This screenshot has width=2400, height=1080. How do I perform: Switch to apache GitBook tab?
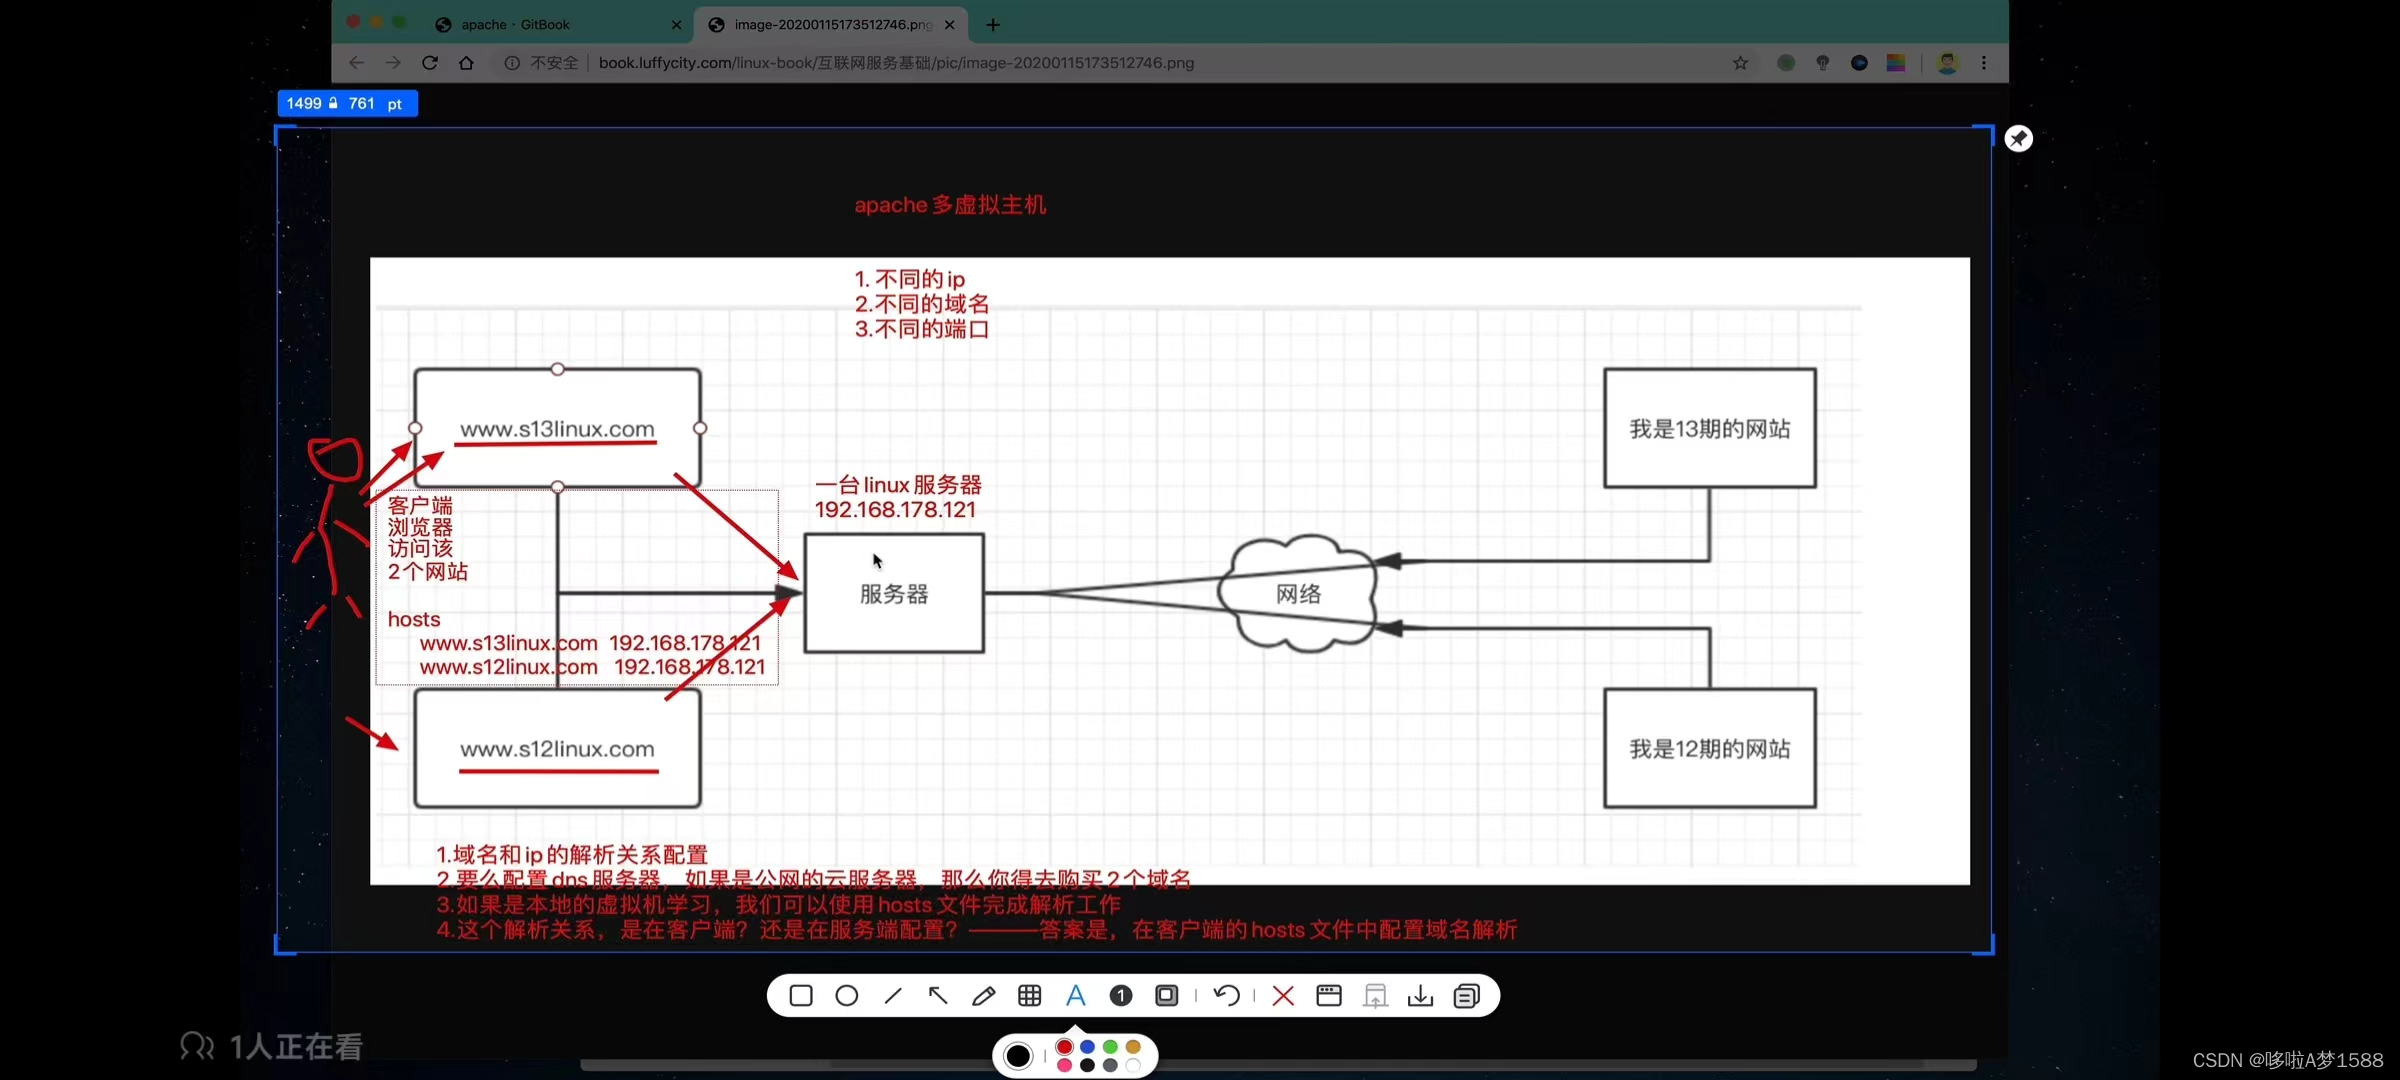pyautogui.click(x=516, y=25)
